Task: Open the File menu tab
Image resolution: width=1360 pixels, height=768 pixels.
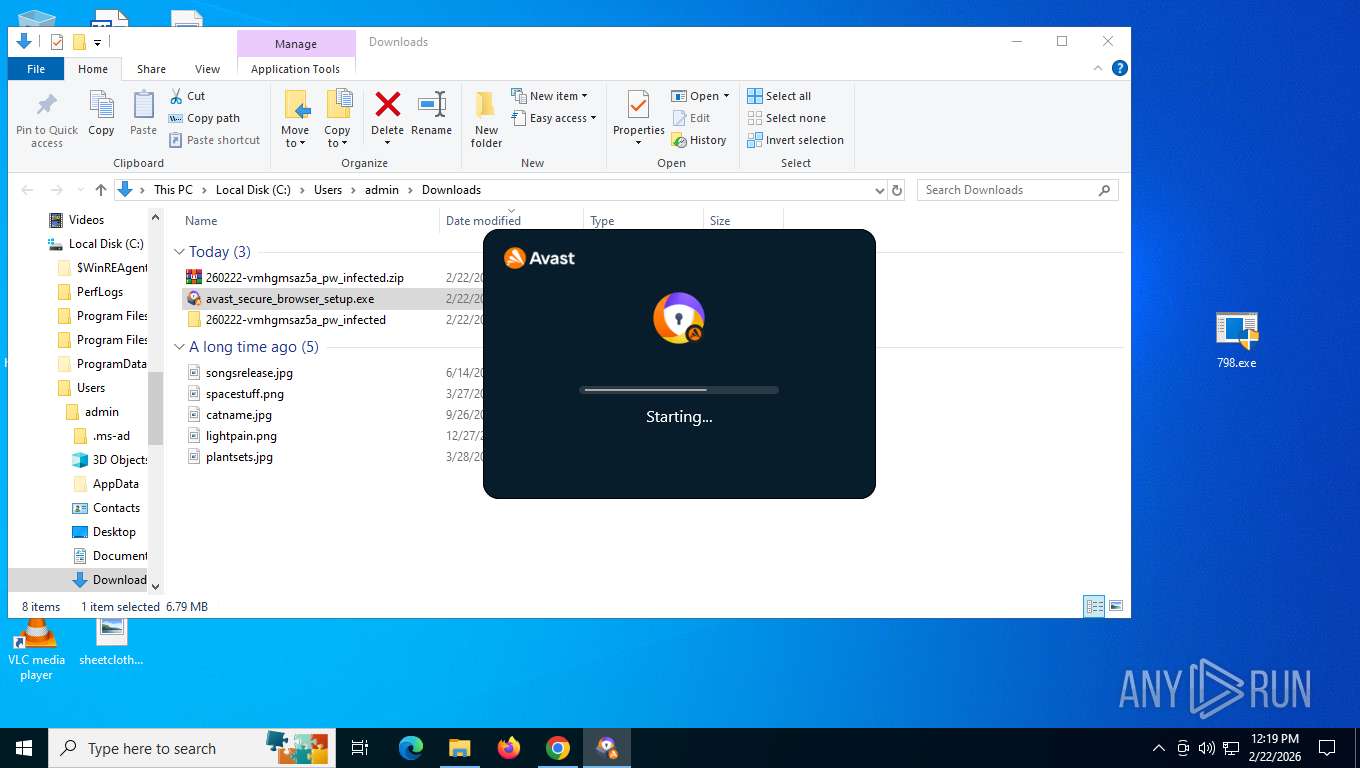Action: pos(36,69)
